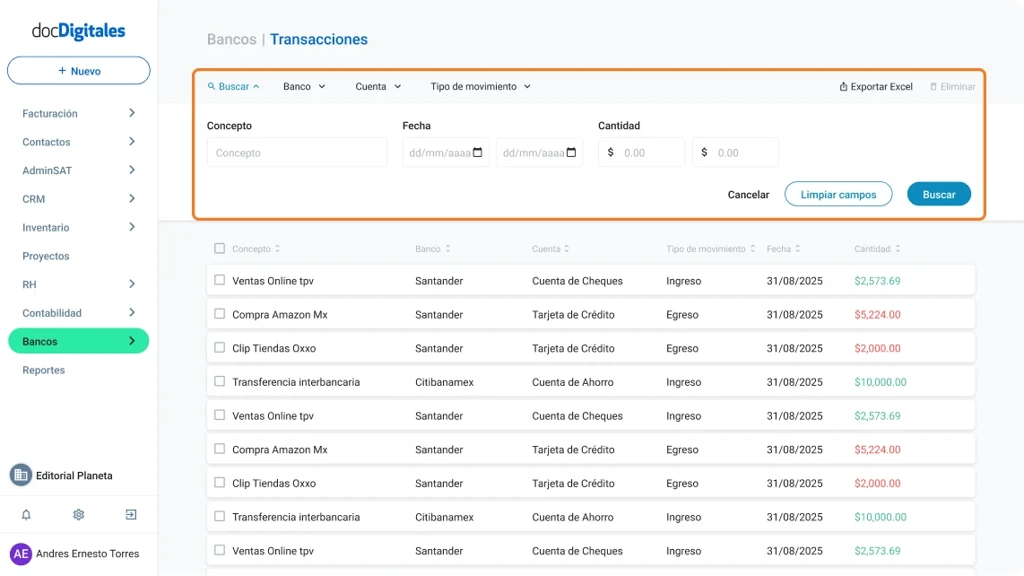Go to the Bancos section tab

[231, 39]
